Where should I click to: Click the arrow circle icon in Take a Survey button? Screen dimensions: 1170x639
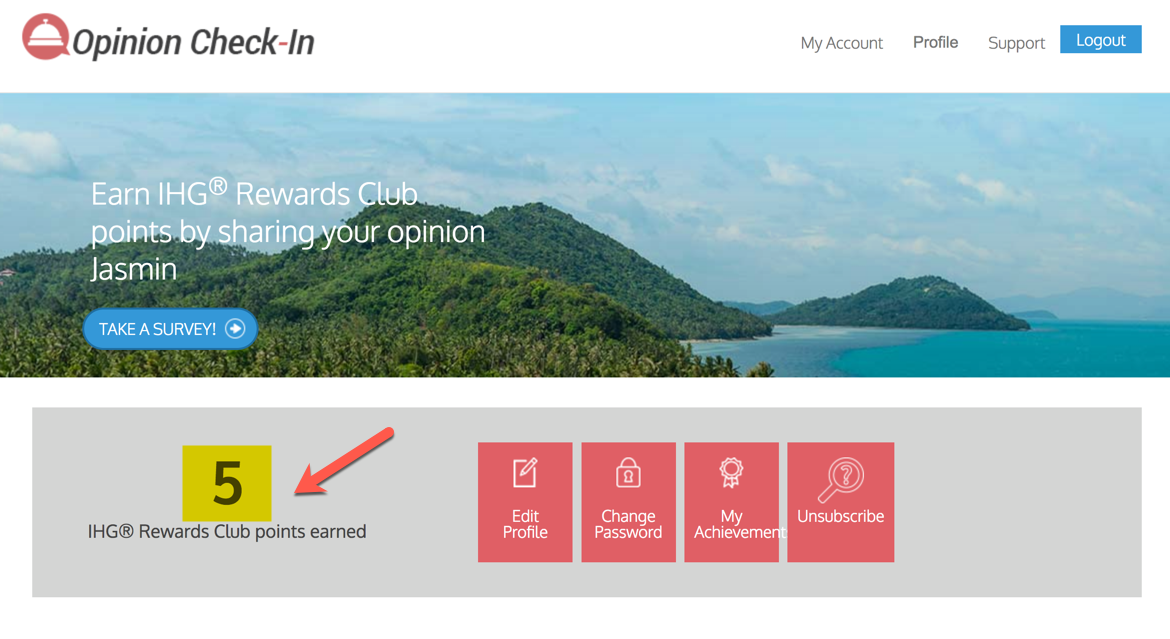point(235,328)
